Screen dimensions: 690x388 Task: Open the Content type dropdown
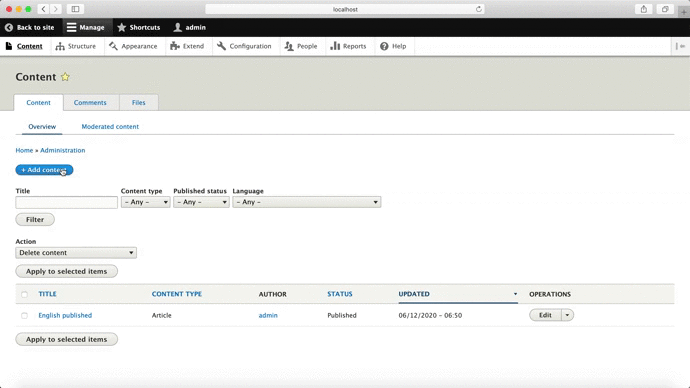pyautogui.click(x=146, y=202)
